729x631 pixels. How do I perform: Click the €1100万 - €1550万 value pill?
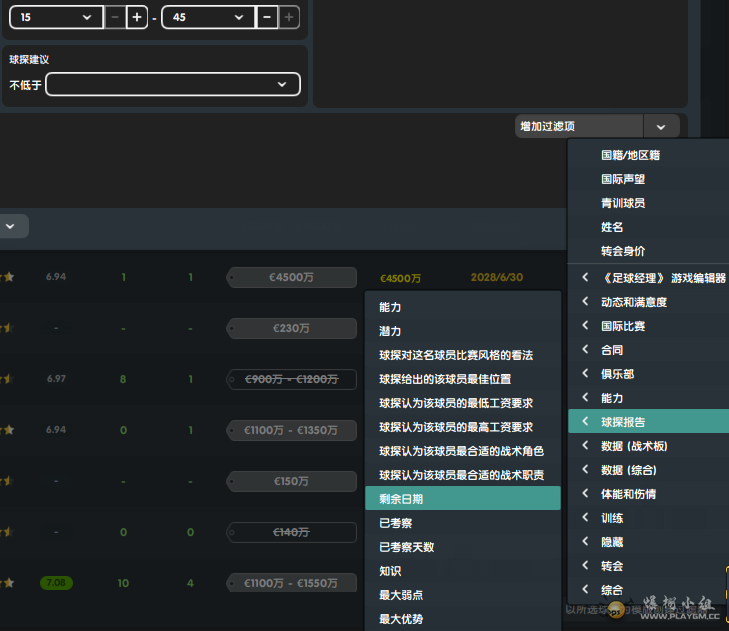pyautogui.click(x=292, y=583)
